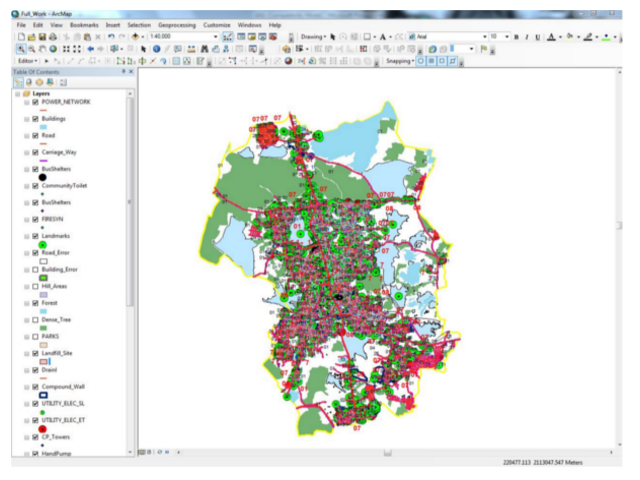Apply bold text formatting
This screenshot has height=480, width=640.
[516, 37]
